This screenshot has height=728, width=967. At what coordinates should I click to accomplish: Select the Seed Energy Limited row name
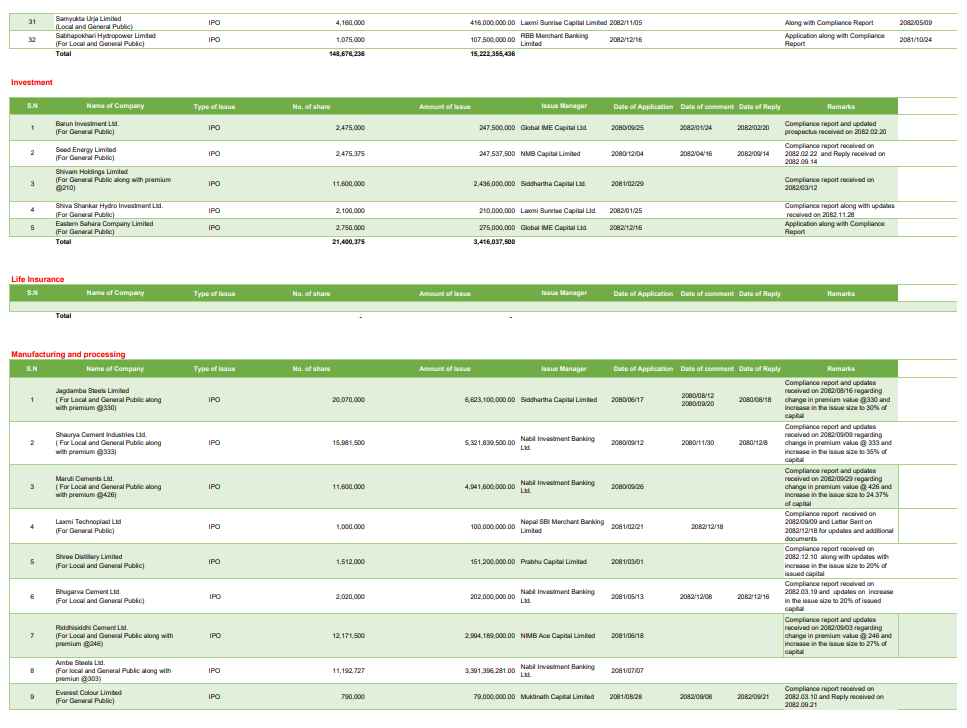point(86,150)
